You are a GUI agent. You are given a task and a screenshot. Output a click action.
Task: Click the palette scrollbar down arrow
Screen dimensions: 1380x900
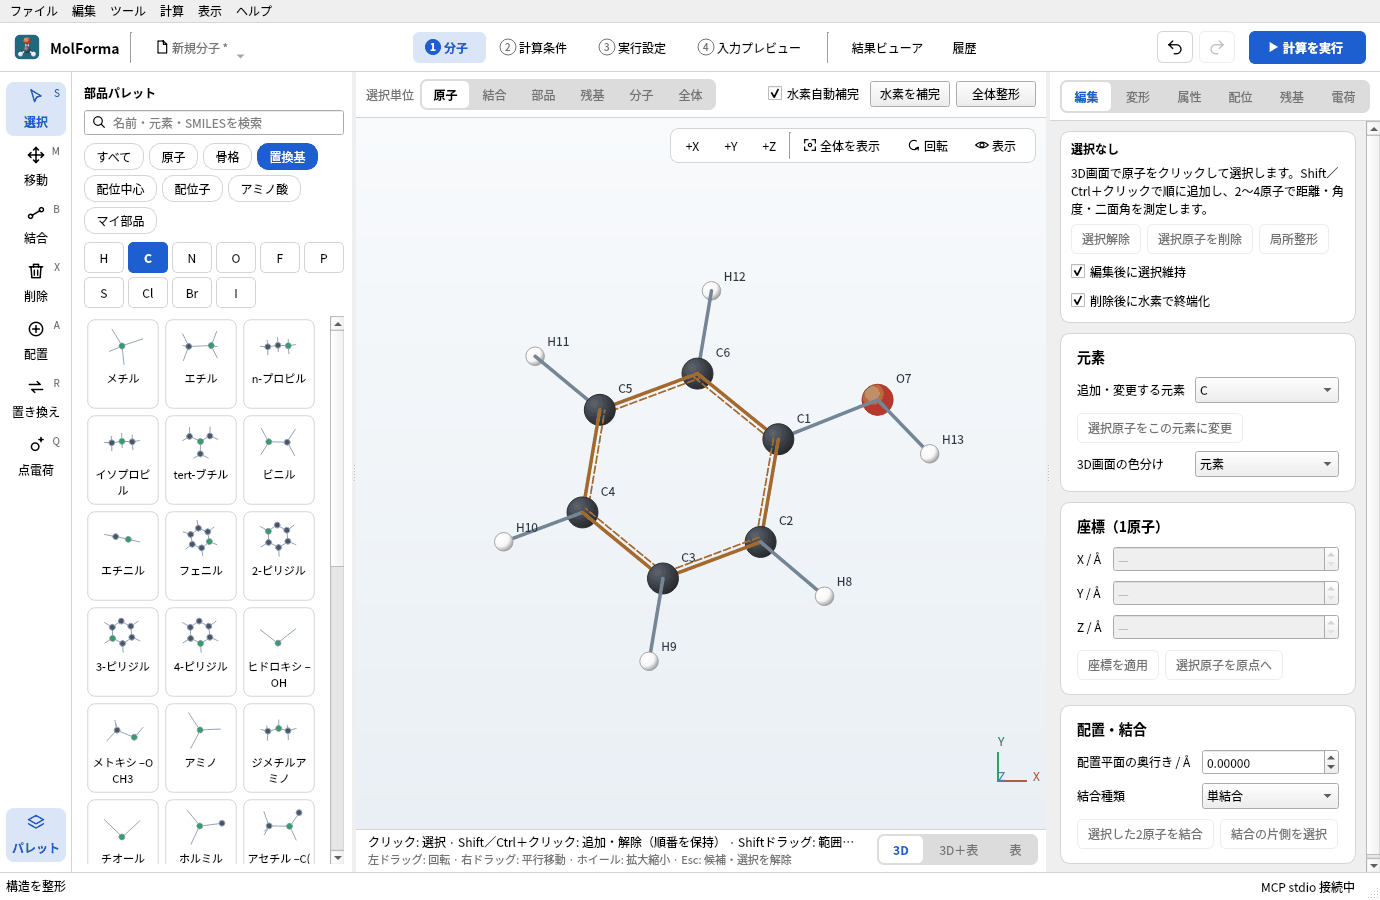coord(337,857)
